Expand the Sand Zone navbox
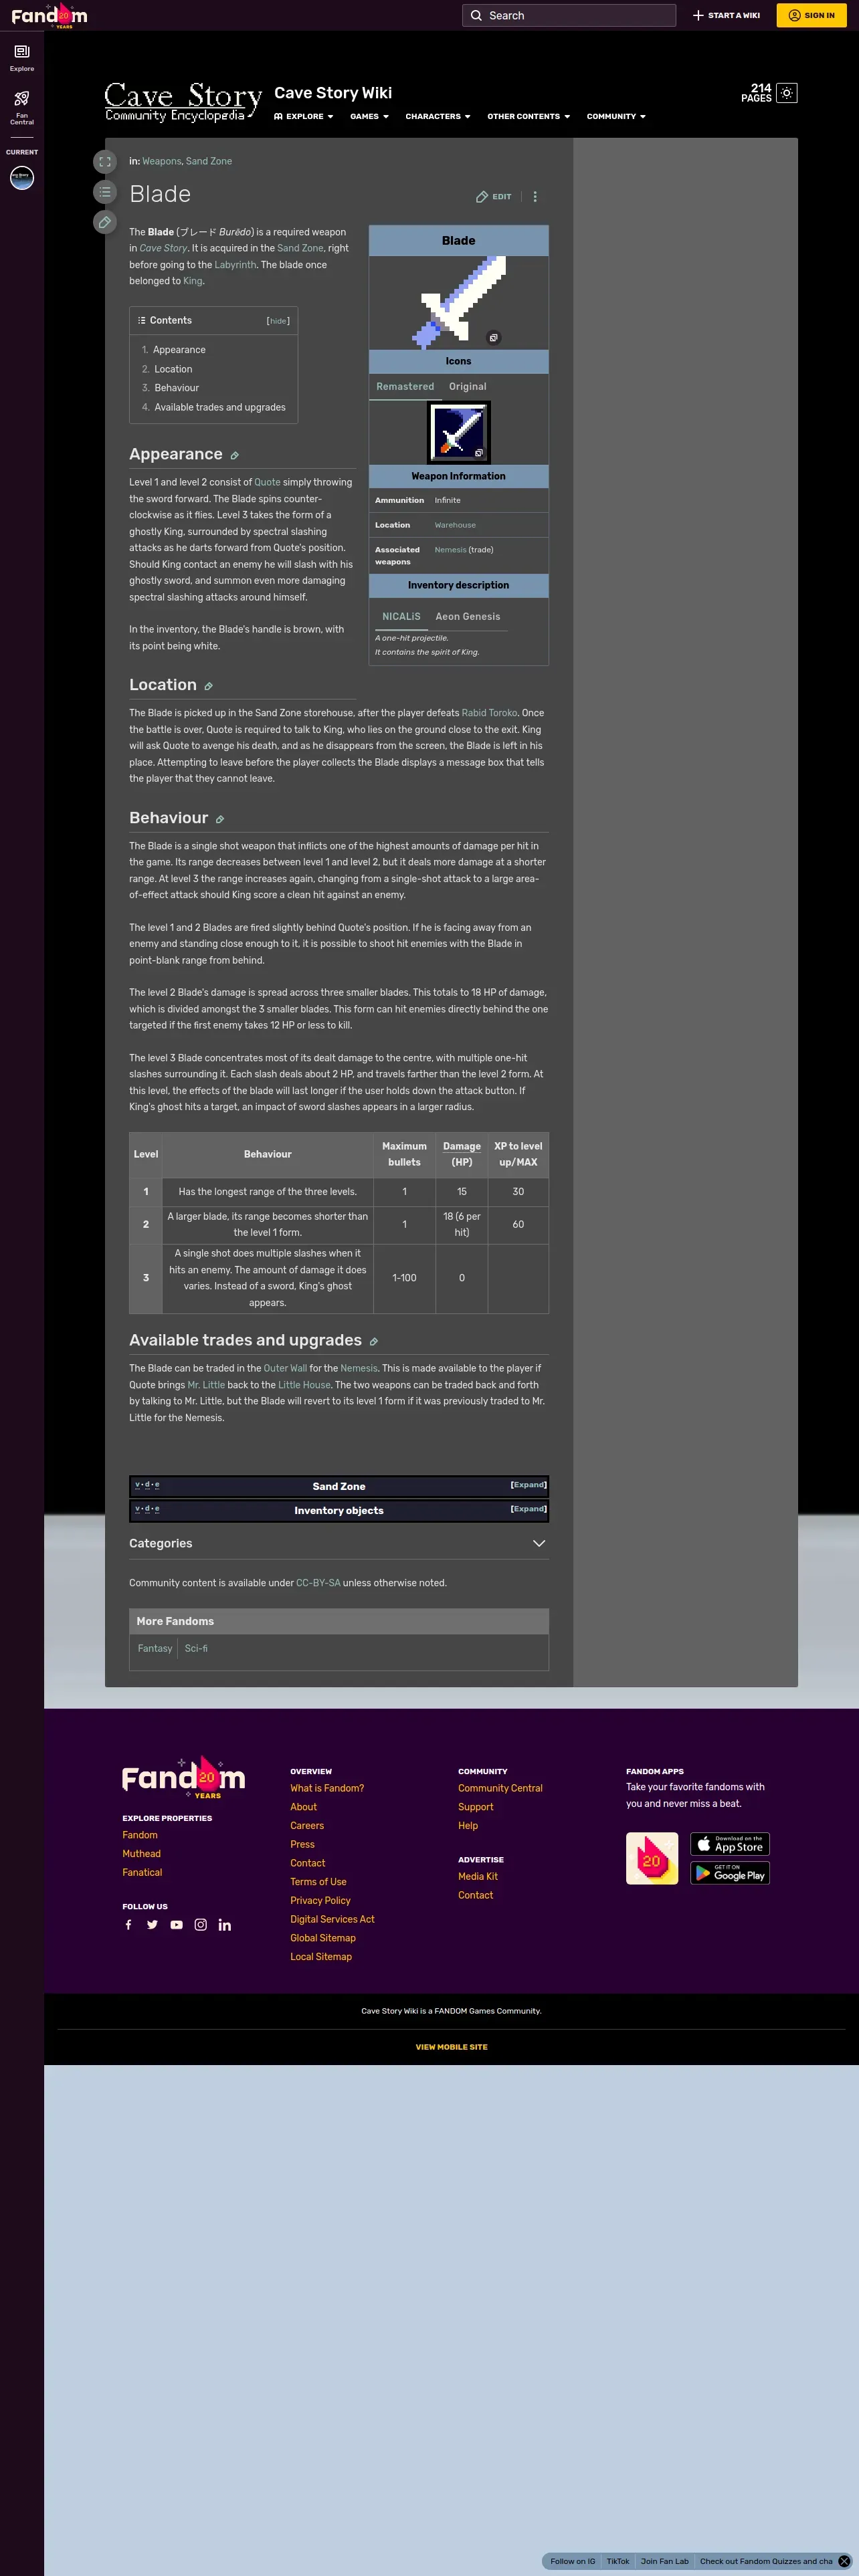859x2576 pixels. [x=528, y=1485]
